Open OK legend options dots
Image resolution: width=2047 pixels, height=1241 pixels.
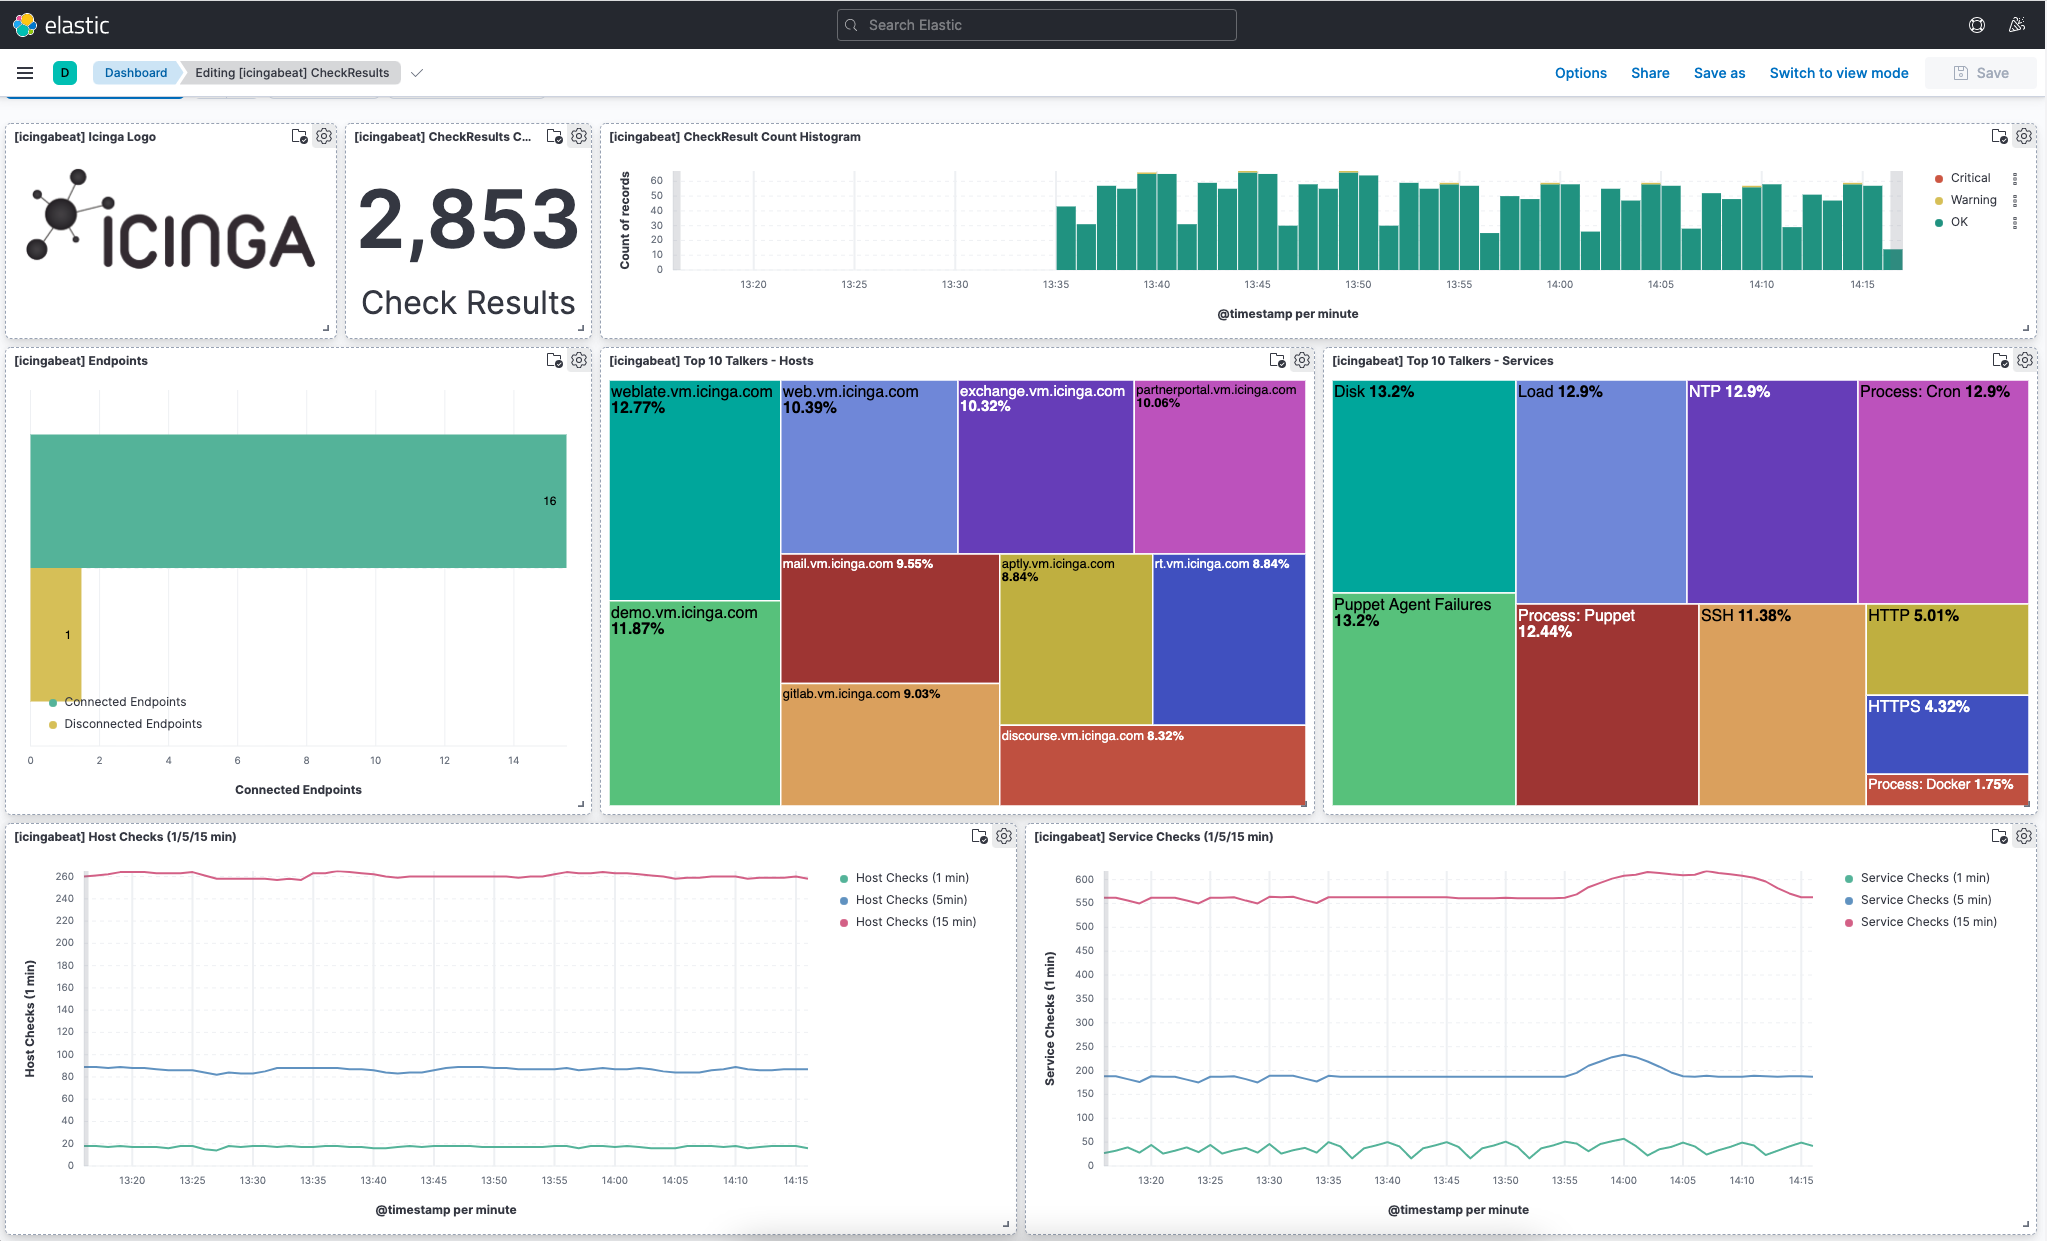coord(2014,222)
